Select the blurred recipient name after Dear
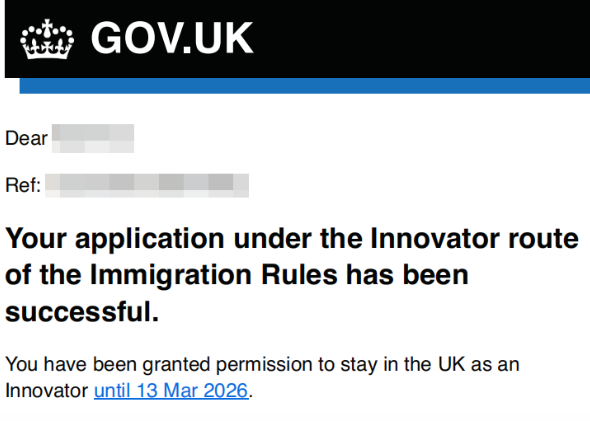Viewport: 590px width, 421px height. (93, 138)
